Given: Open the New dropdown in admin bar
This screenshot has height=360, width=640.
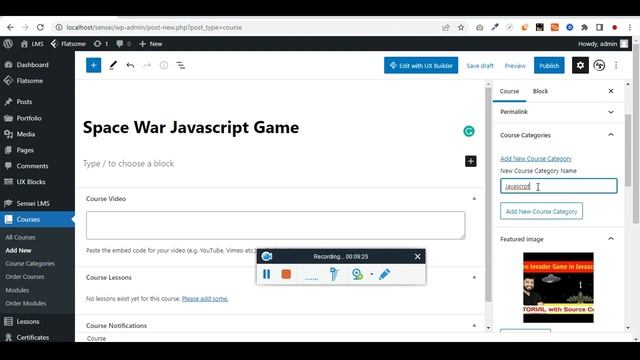Looking at the screenshot, I should click(151, 44).
